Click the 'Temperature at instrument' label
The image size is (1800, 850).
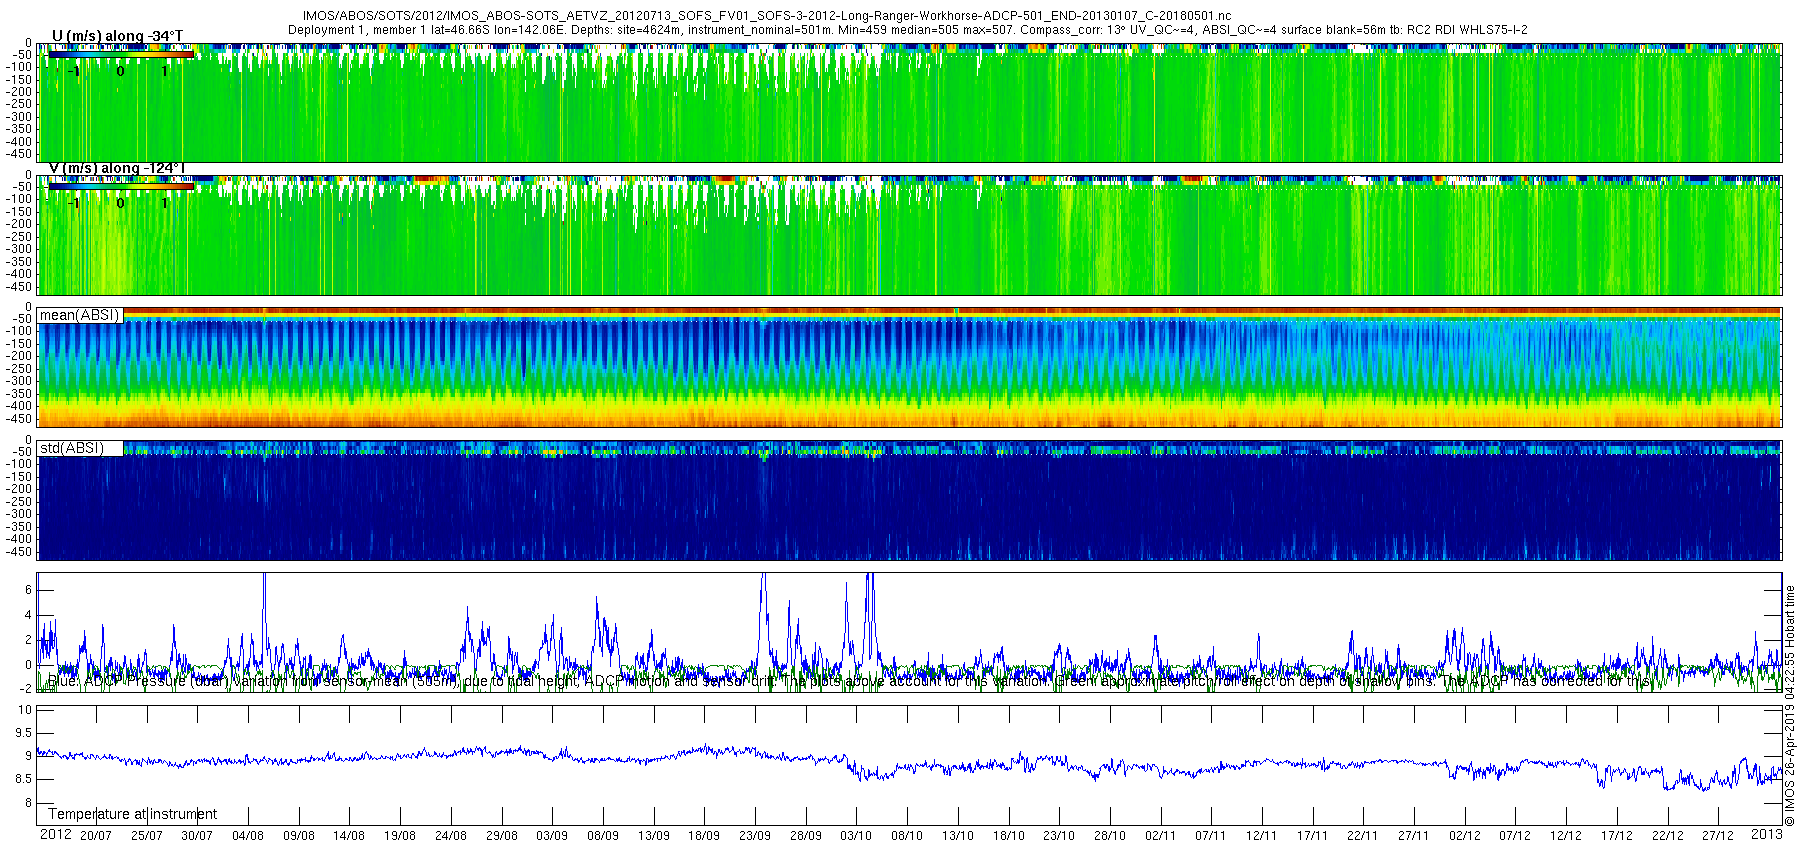pyautogui.click(x=132, y=814)
